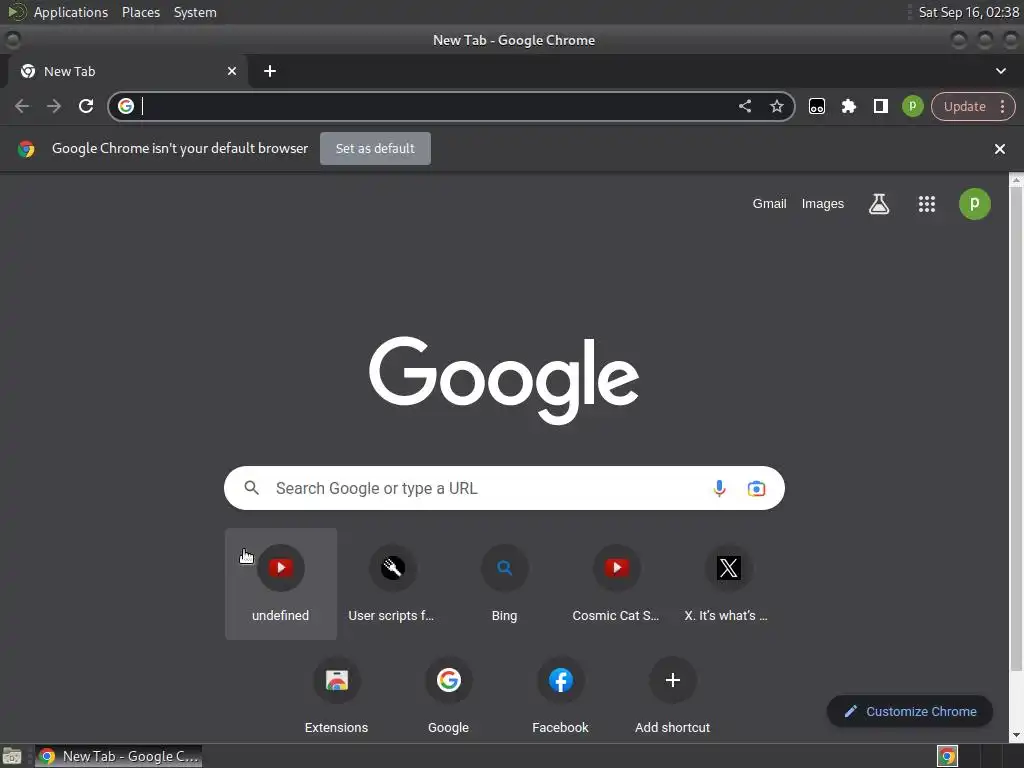Viewport: 1024px width, 768px height.
Task: Expand the tab search chevron
Action: point(1000,71)
